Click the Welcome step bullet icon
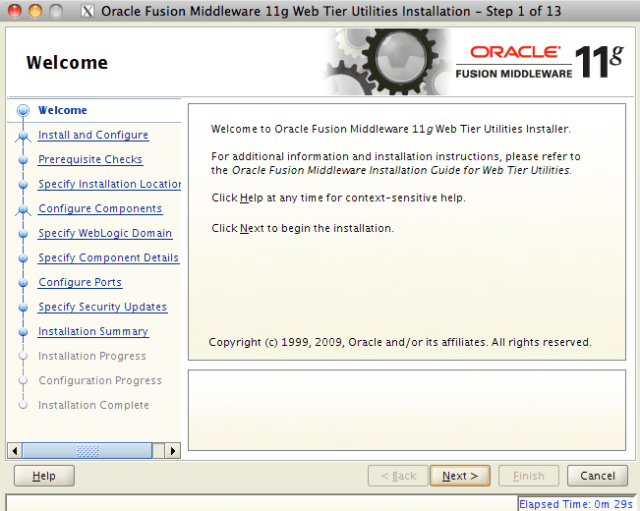 (x=22, y=111)
